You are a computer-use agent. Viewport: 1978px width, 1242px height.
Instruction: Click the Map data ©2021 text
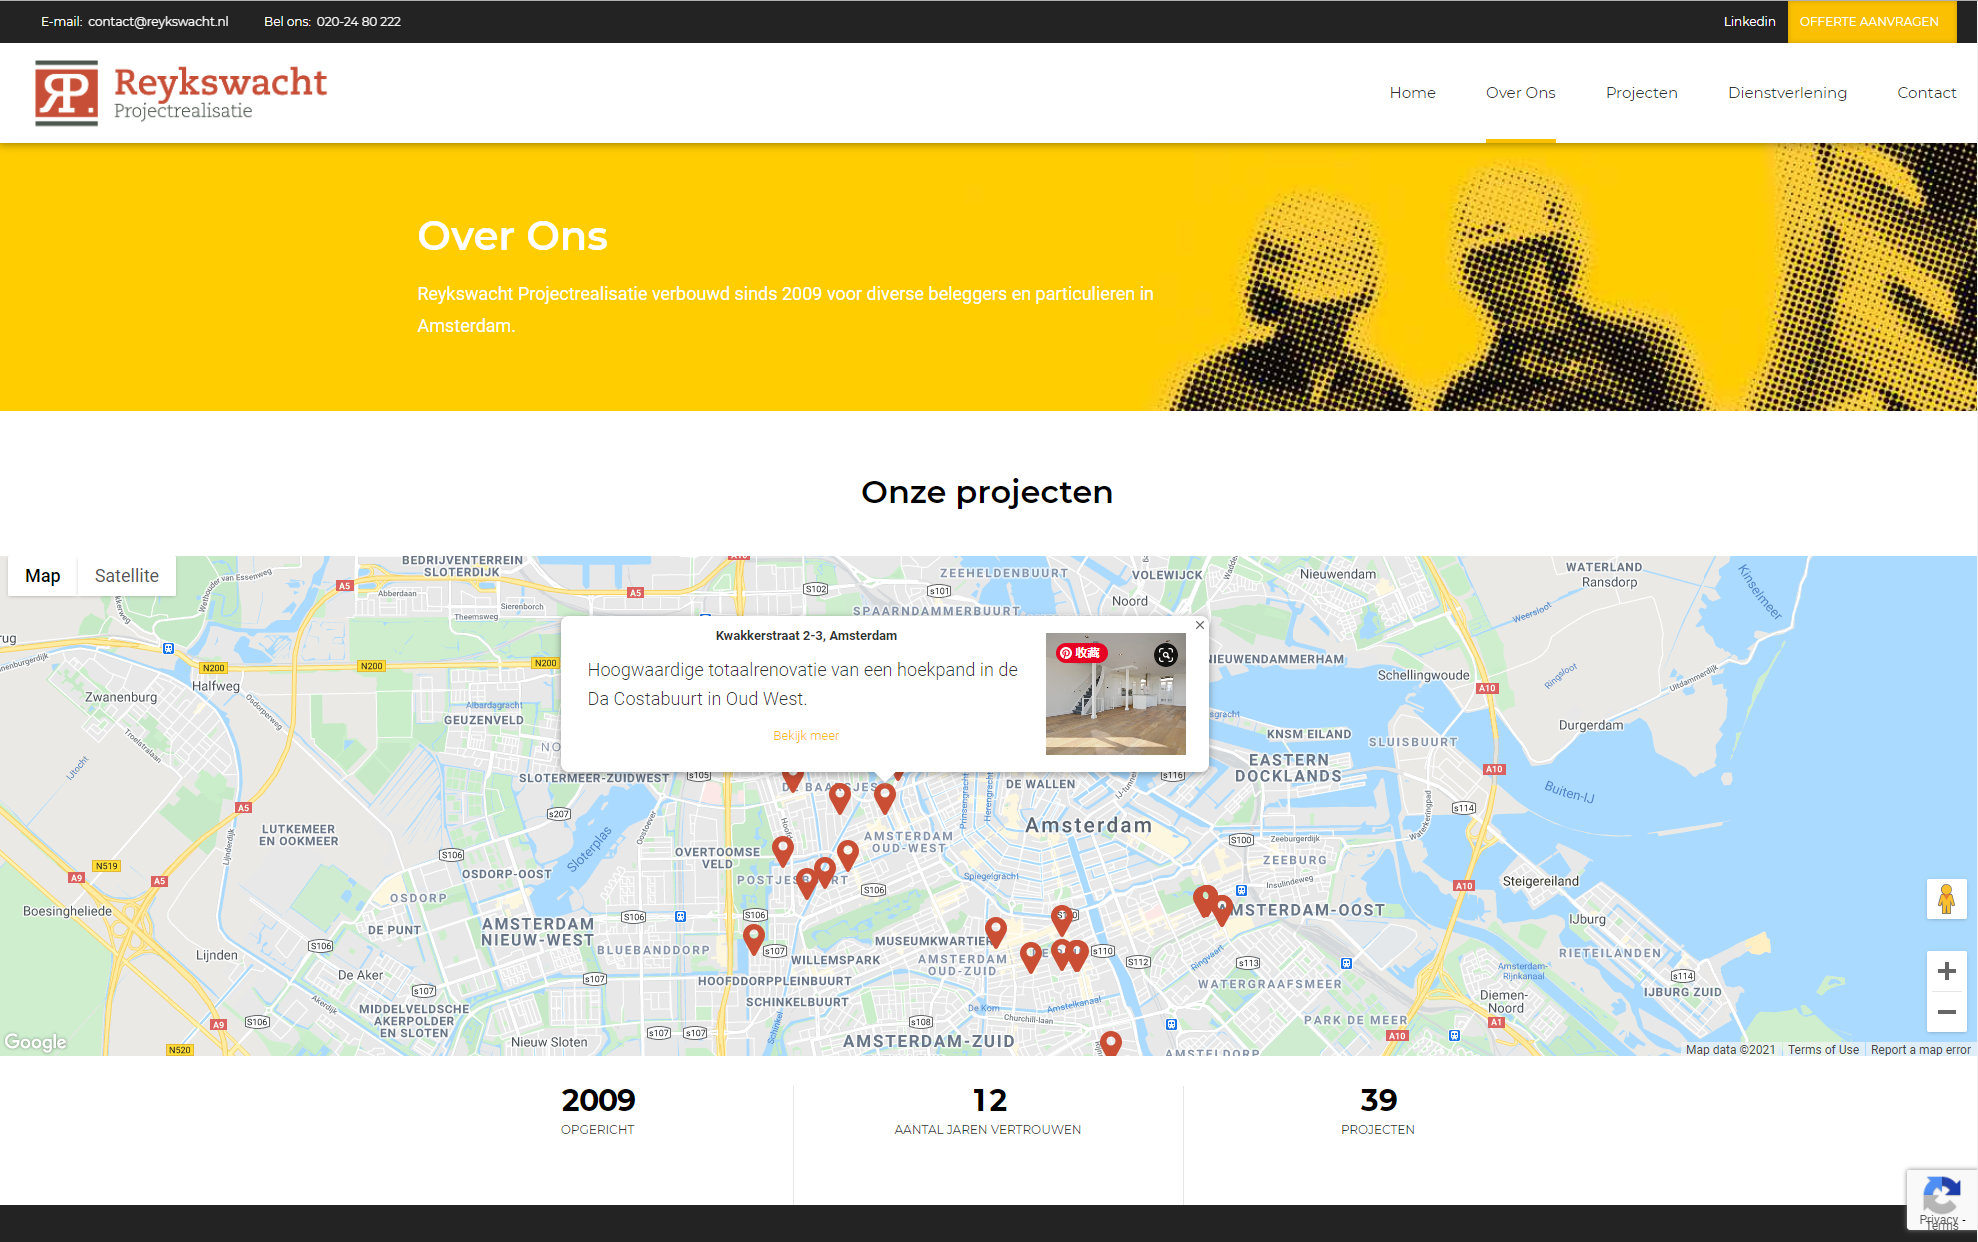[x=1730, y=1050]
